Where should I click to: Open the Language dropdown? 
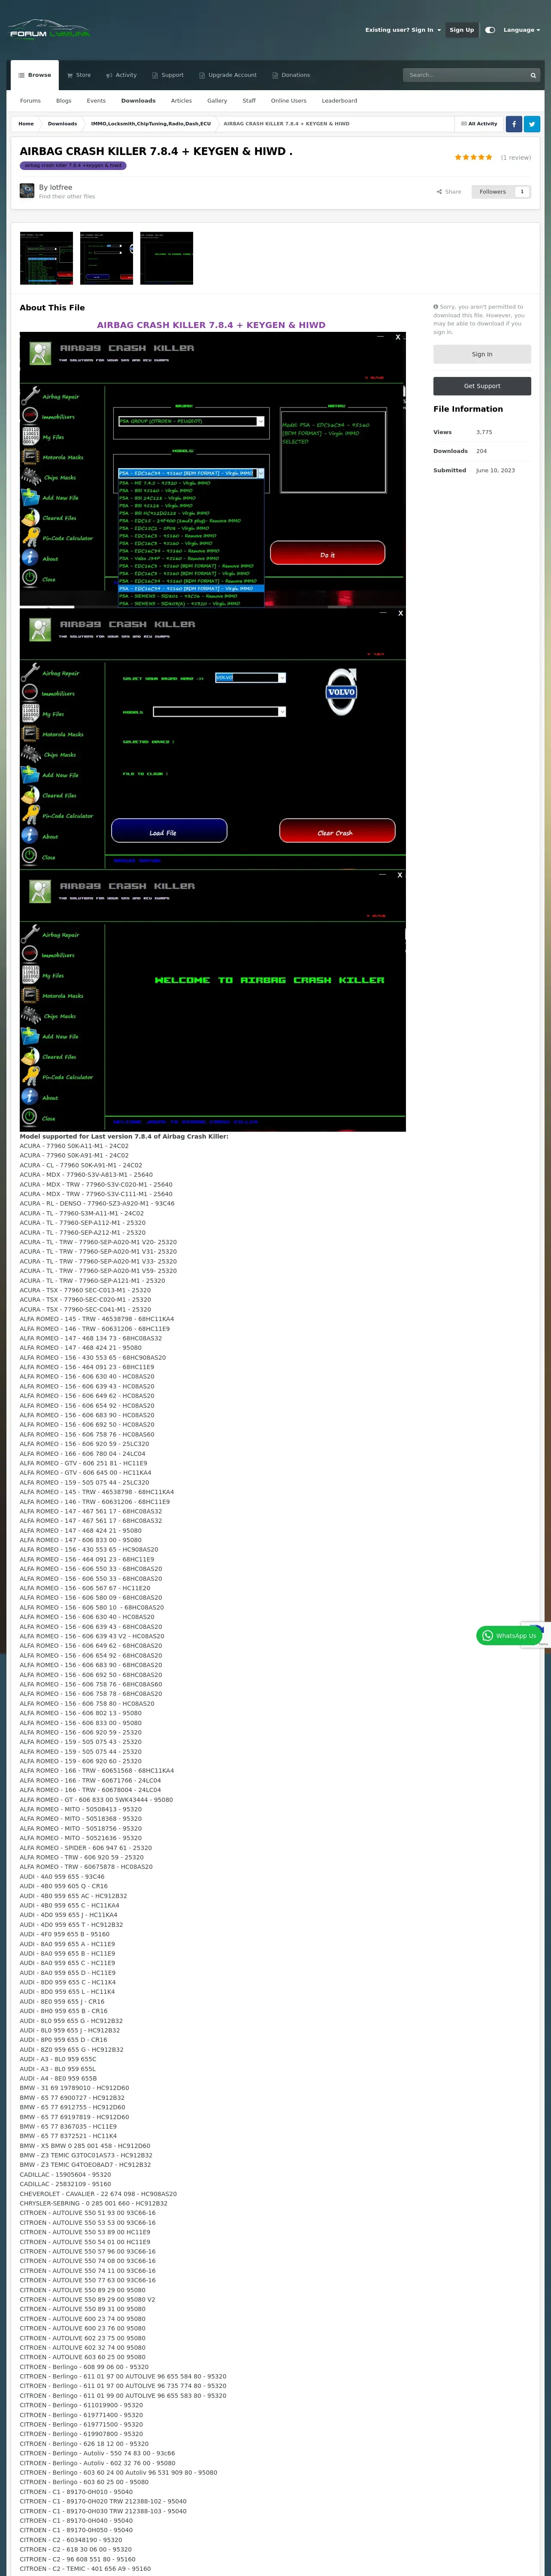click(x=521, y=30)
